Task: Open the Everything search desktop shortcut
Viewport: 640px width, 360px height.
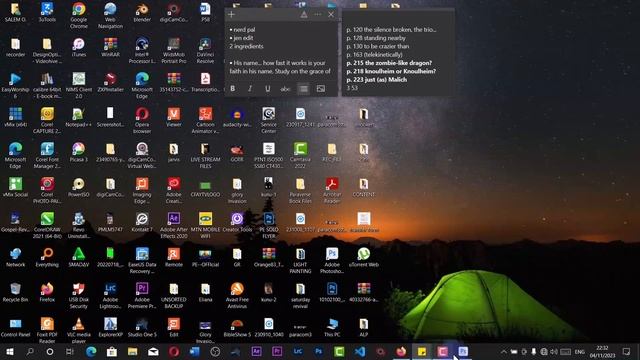Action: [47, 258]
